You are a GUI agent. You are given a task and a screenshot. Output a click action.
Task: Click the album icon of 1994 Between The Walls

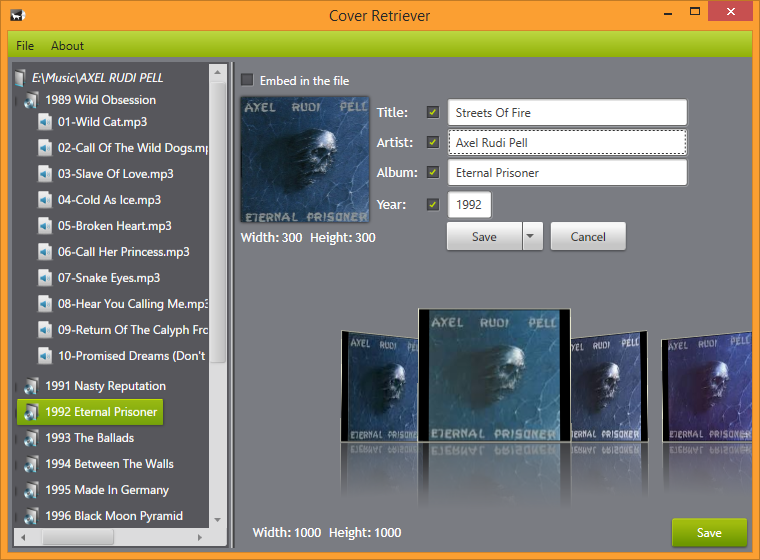[31, 464]
